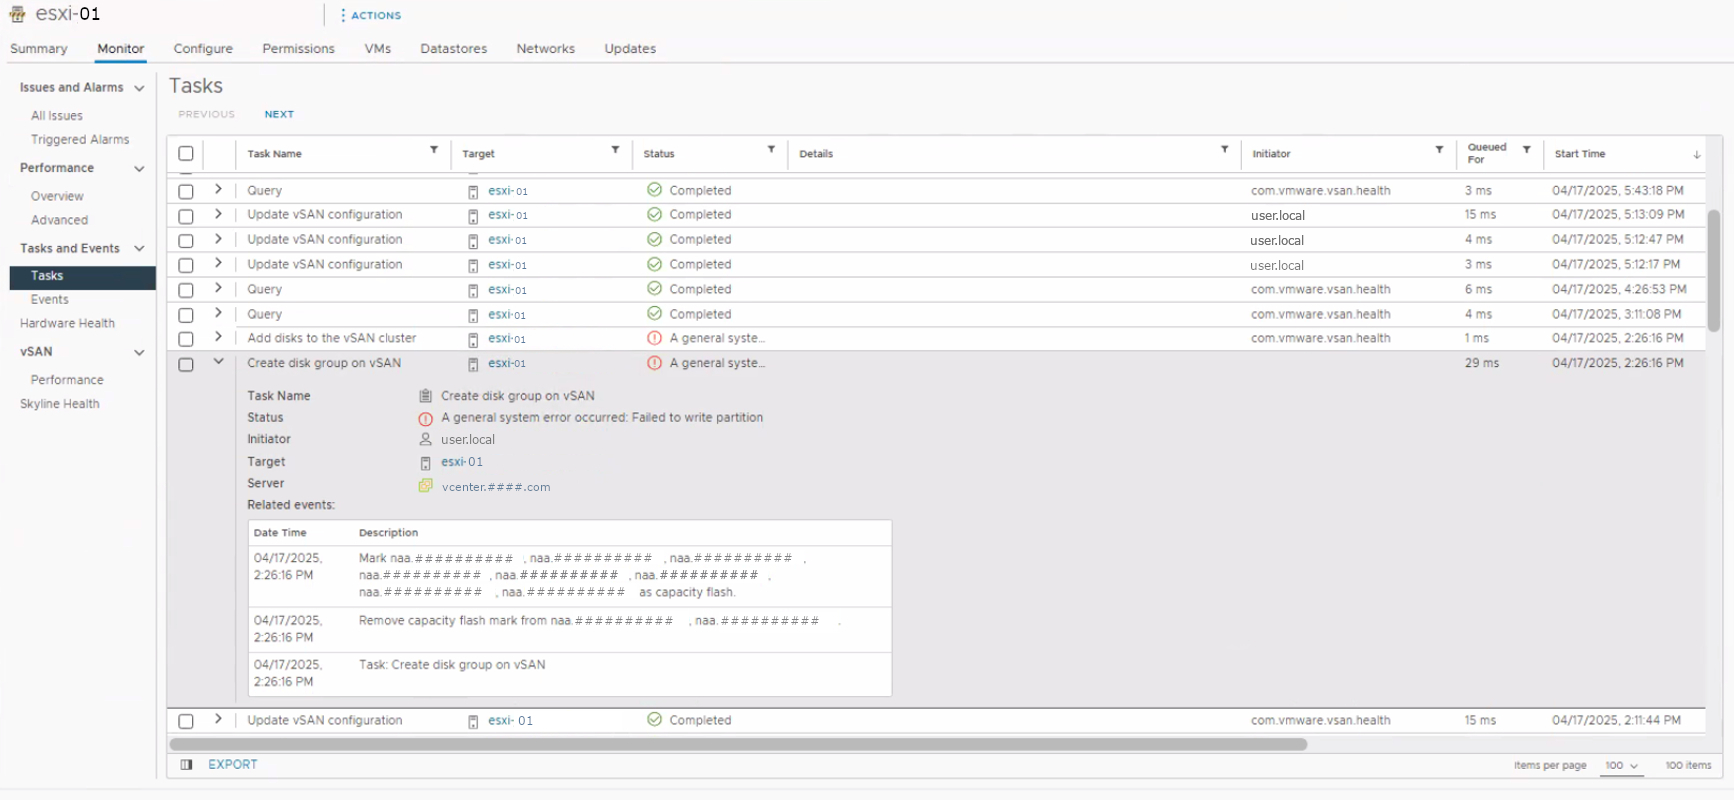Click the column chooser icon beside Export
The image size is (1734, 800).
coord(186,765)
